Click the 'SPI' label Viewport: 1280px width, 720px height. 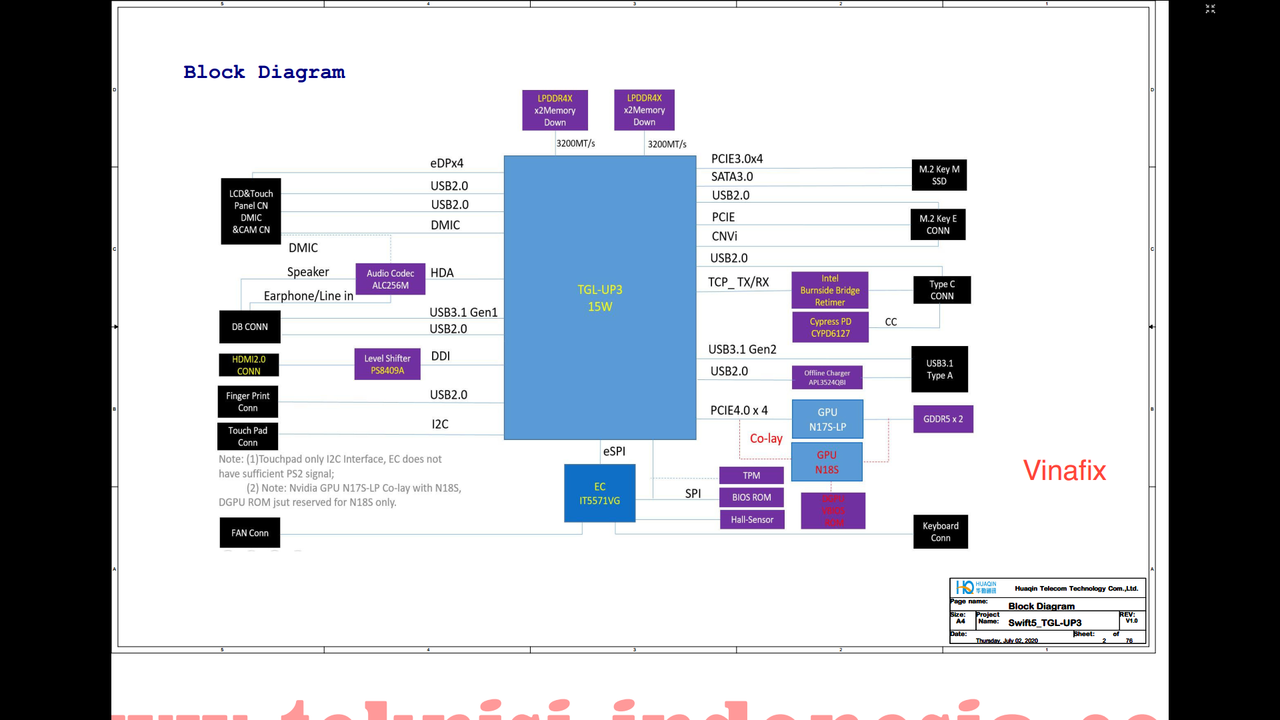pos(693,494)
